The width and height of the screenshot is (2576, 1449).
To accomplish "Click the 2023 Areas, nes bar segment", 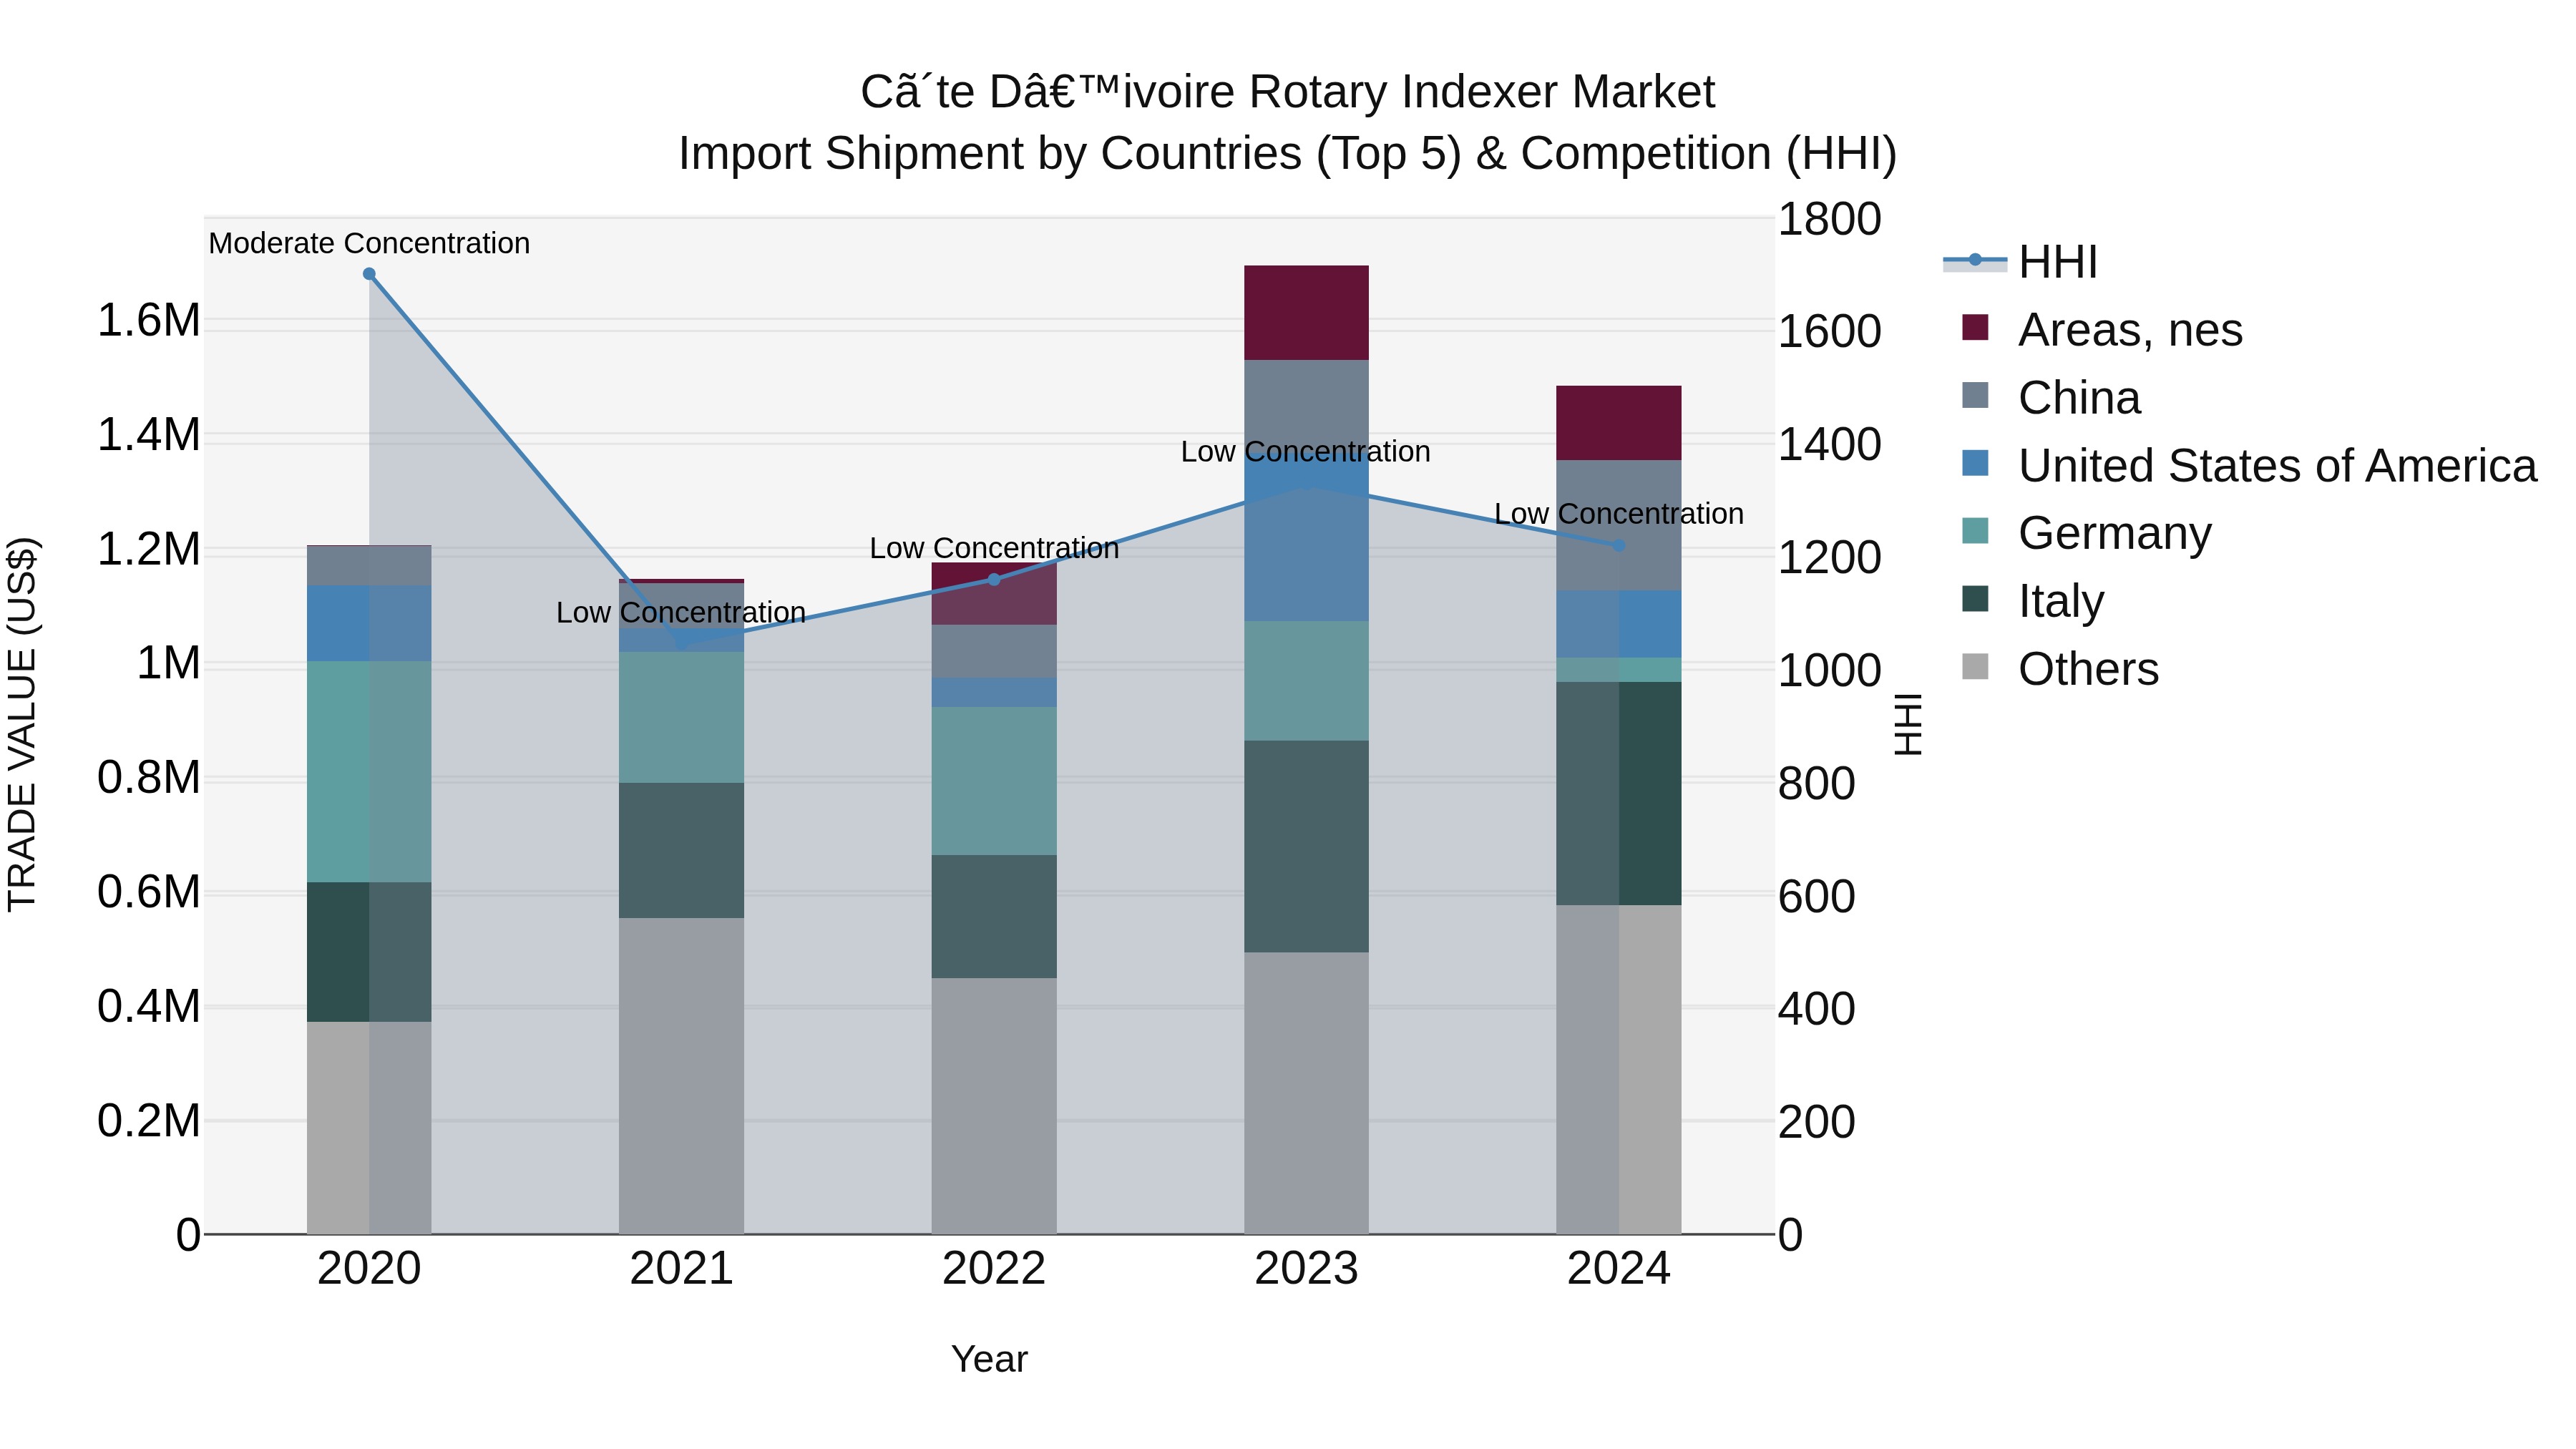I will pyautogui.click(x=1306, y=313).
